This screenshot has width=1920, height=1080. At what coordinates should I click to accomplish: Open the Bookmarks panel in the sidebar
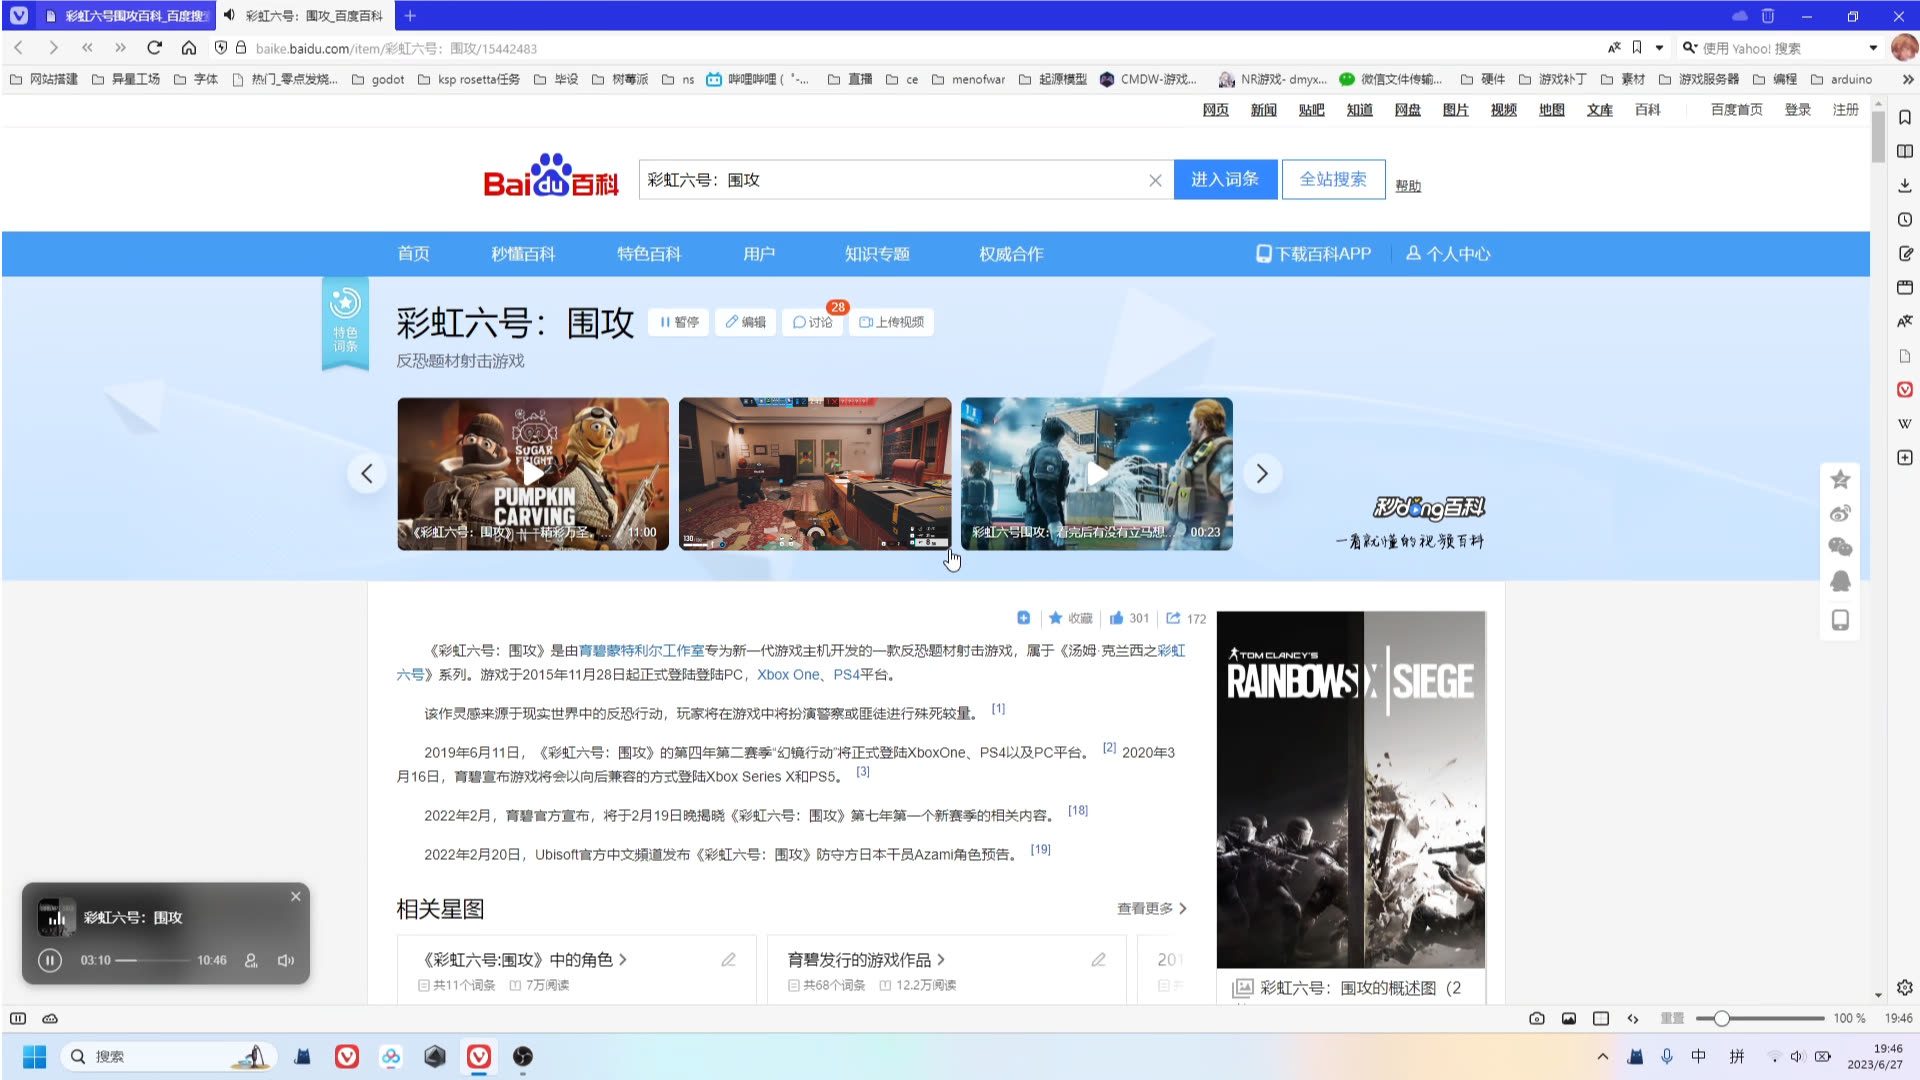(1905, 117)
